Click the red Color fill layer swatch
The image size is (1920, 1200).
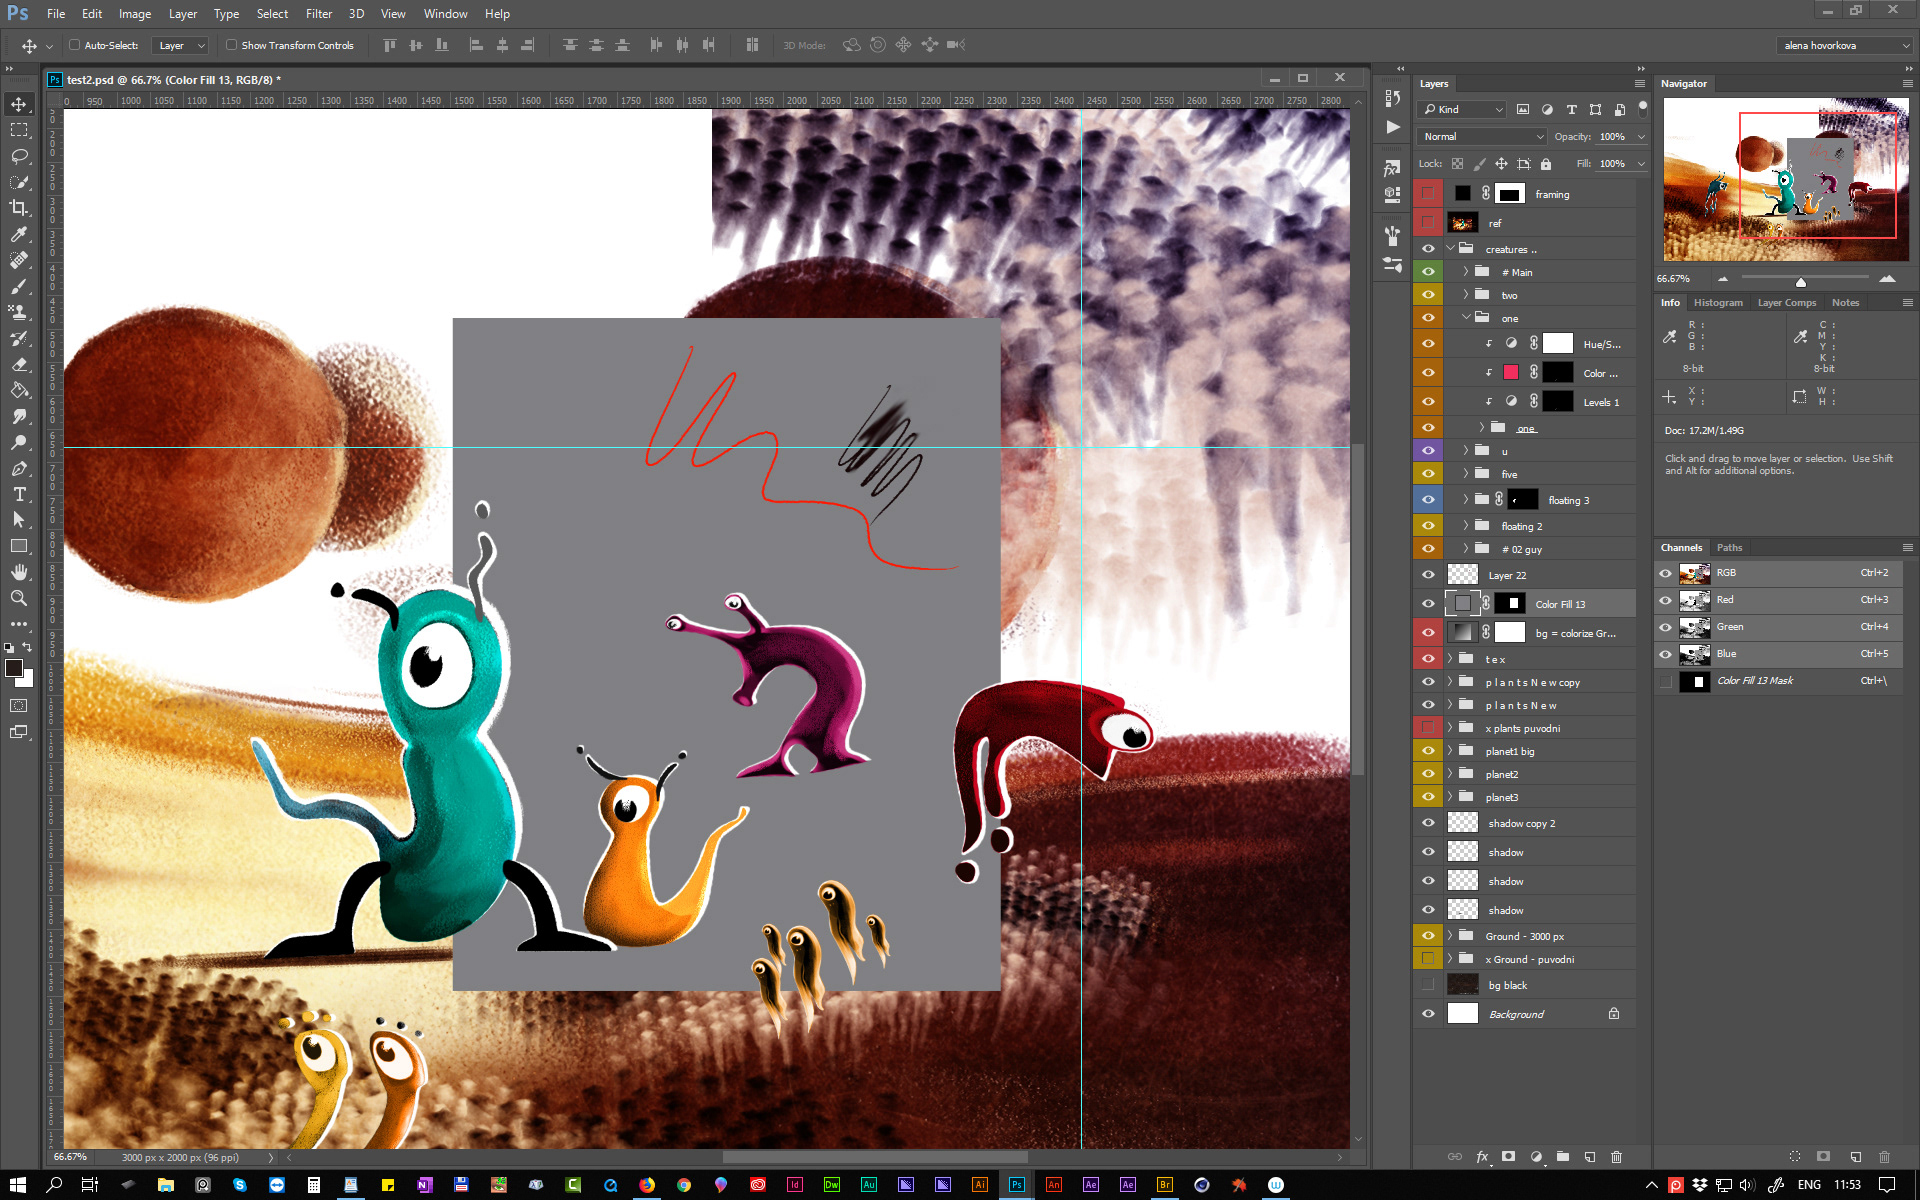pyautogui.click(x=1511, y=373)
